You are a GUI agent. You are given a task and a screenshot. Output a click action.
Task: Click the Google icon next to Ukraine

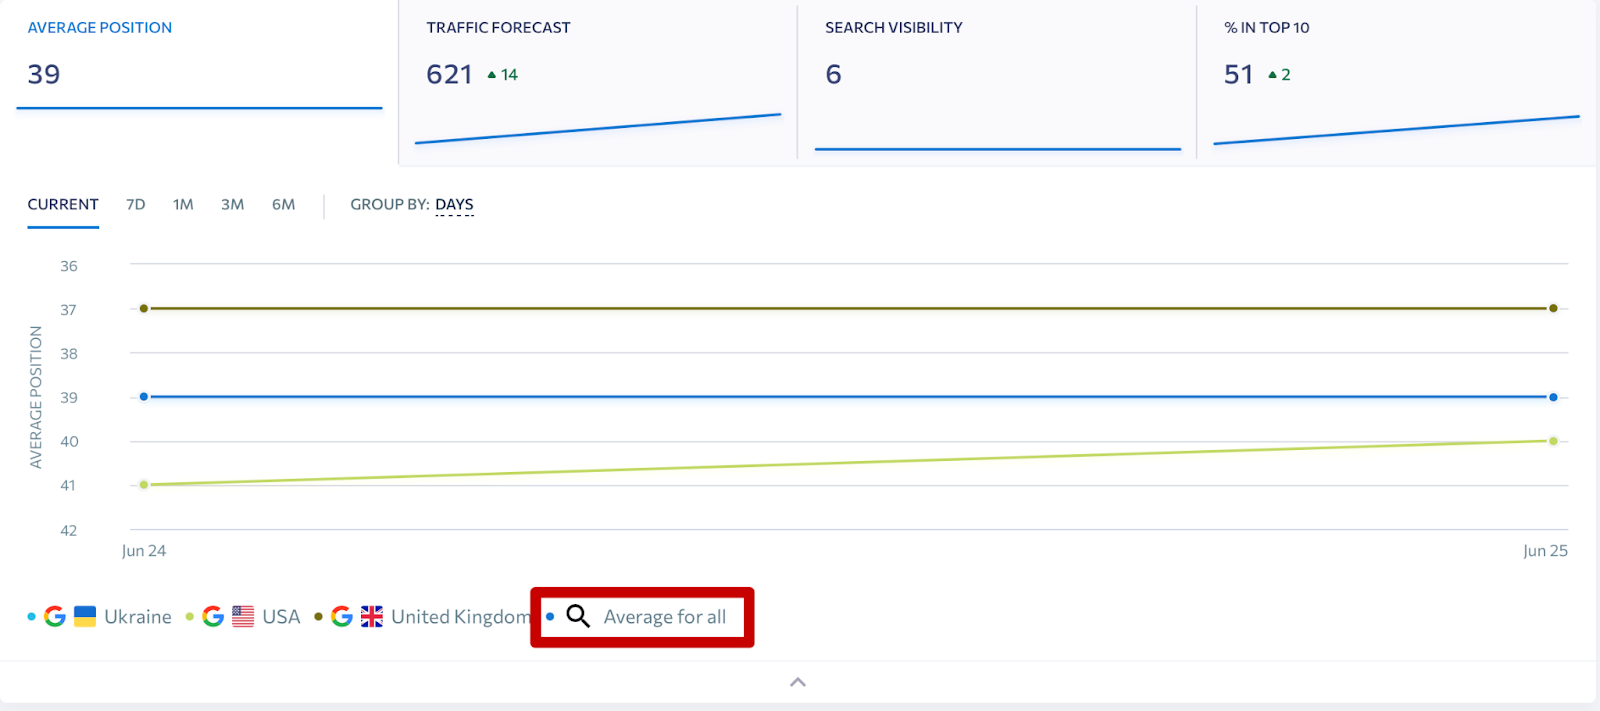[55, 617]
